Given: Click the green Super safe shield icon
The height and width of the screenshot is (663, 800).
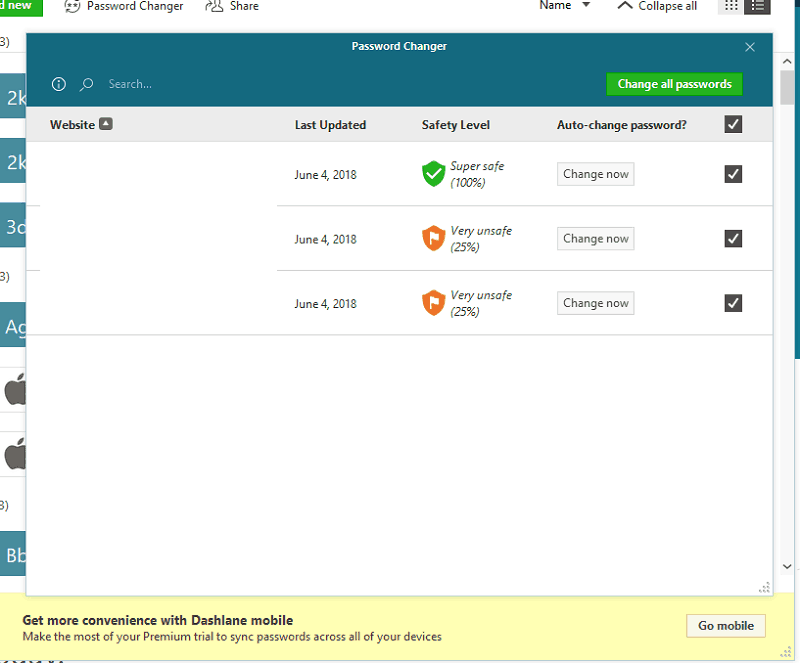Looking at the screenshot, I should pyautogui.click(x=433, y=174).
